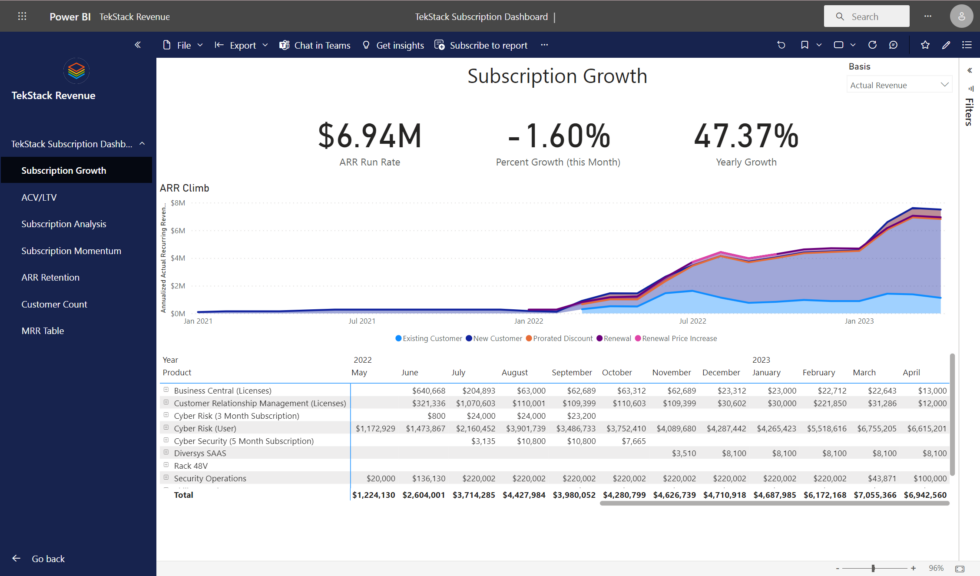This screenshot has height=576, width=980.
Task: Open the Basis Actual Revenue dropdown
Action: click(x=897, y=83)
